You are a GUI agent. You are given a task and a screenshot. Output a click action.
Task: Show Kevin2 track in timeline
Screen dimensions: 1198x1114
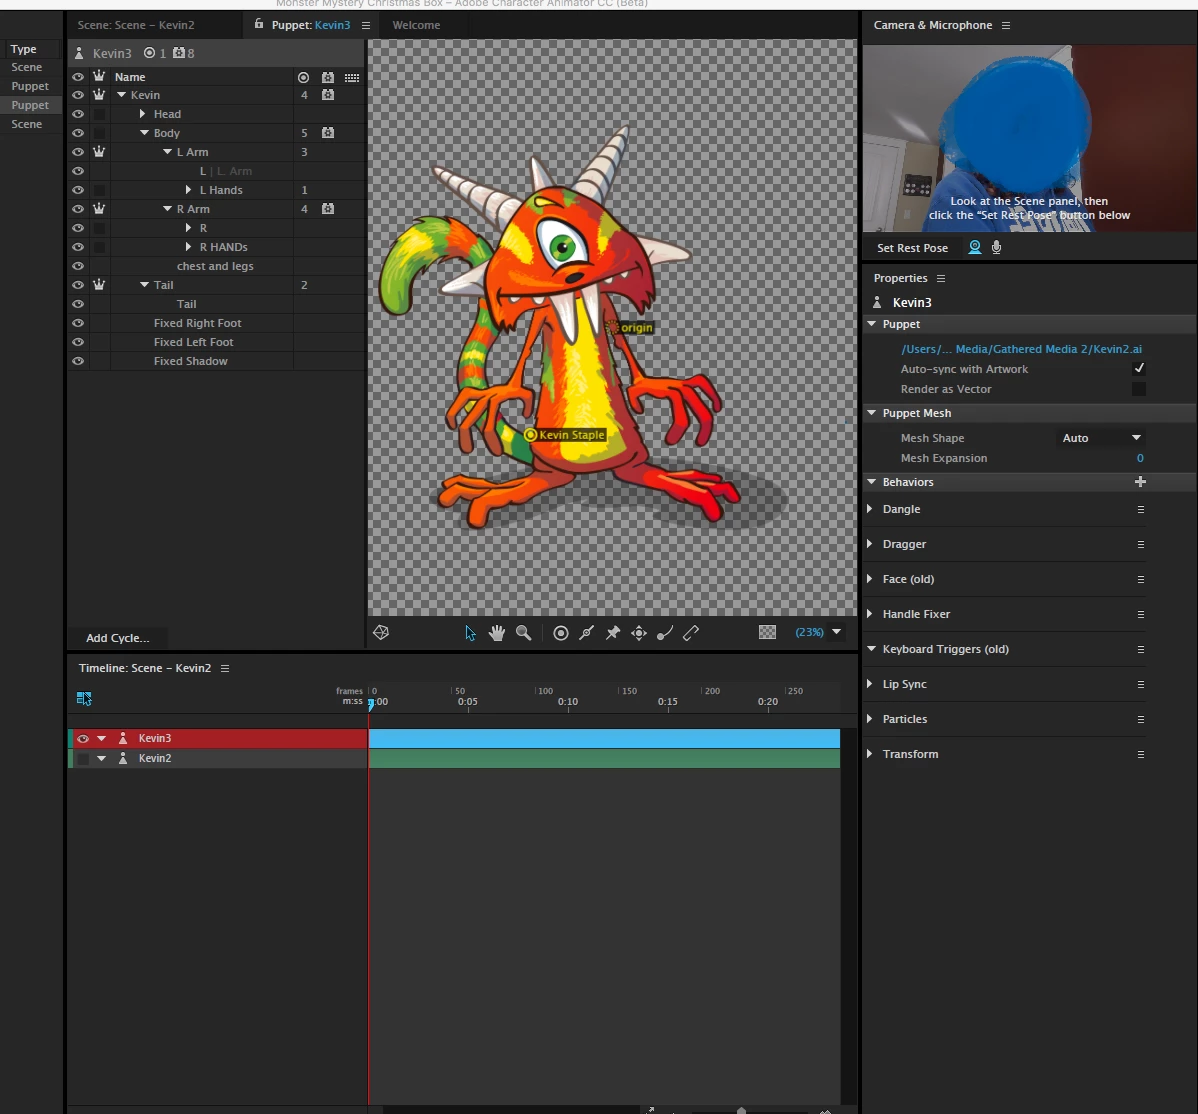[83, 758]
